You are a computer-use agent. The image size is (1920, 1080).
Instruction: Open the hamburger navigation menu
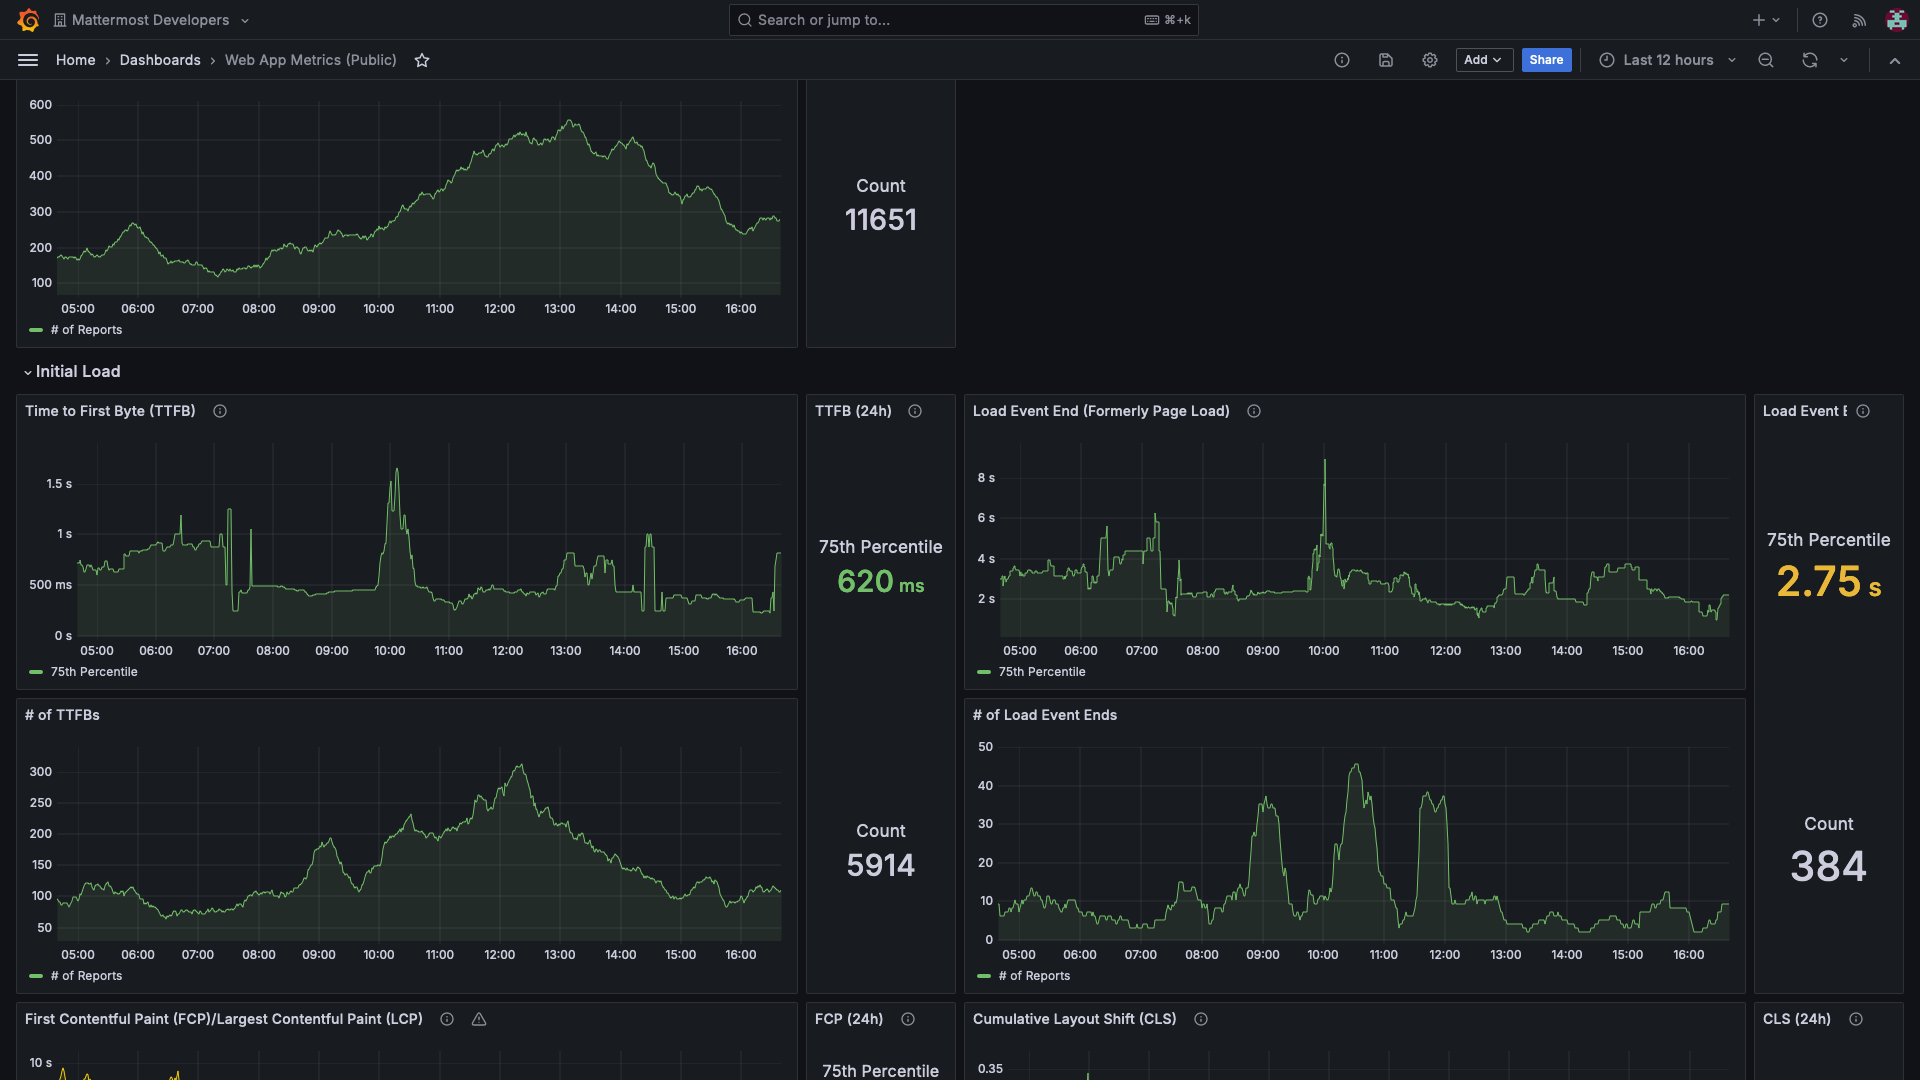point(28,60)
